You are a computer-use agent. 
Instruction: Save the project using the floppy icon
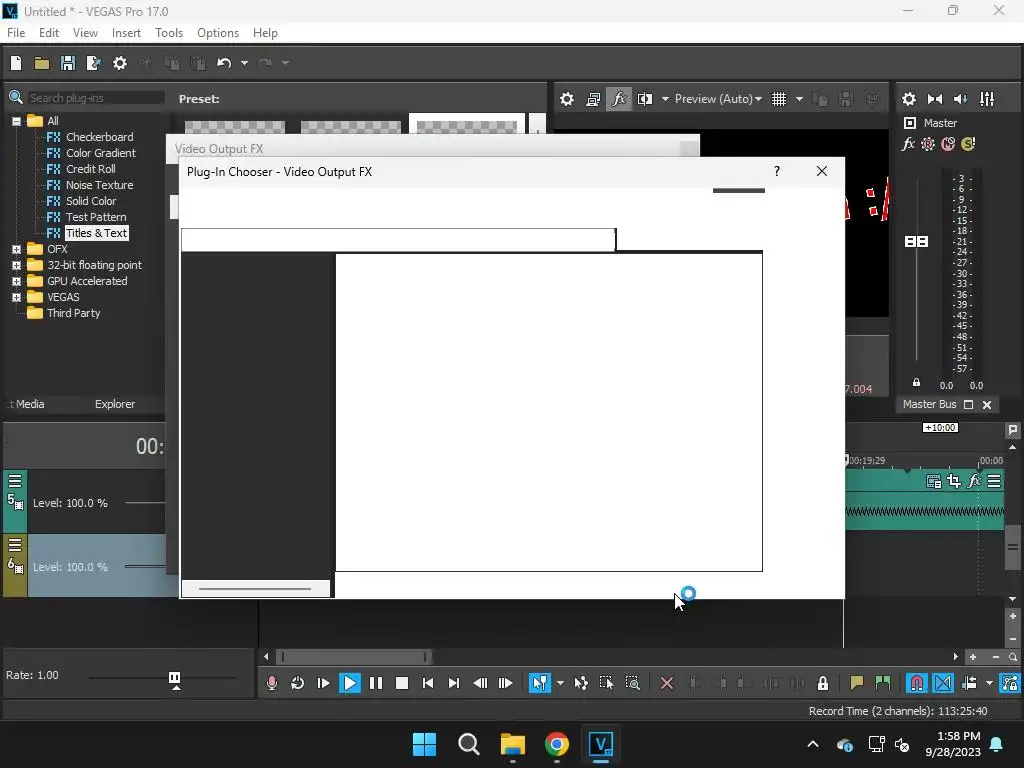pos(68,63)
